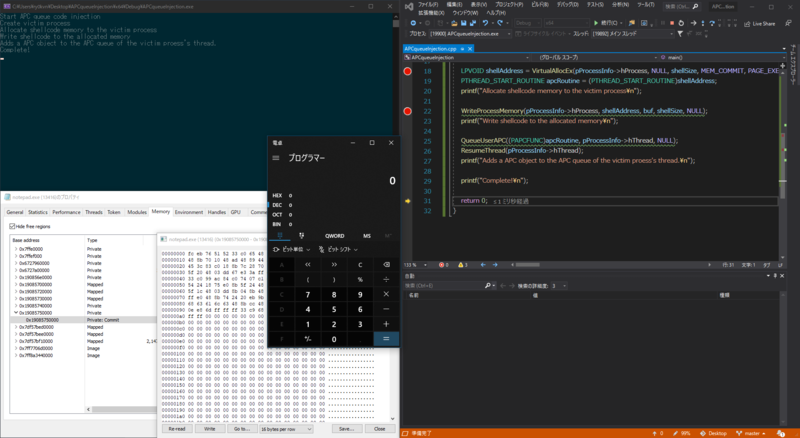The image size is (800, 438).
Task: Open the ビット シフト dropdown in Calculator
Action: [338, 250]
